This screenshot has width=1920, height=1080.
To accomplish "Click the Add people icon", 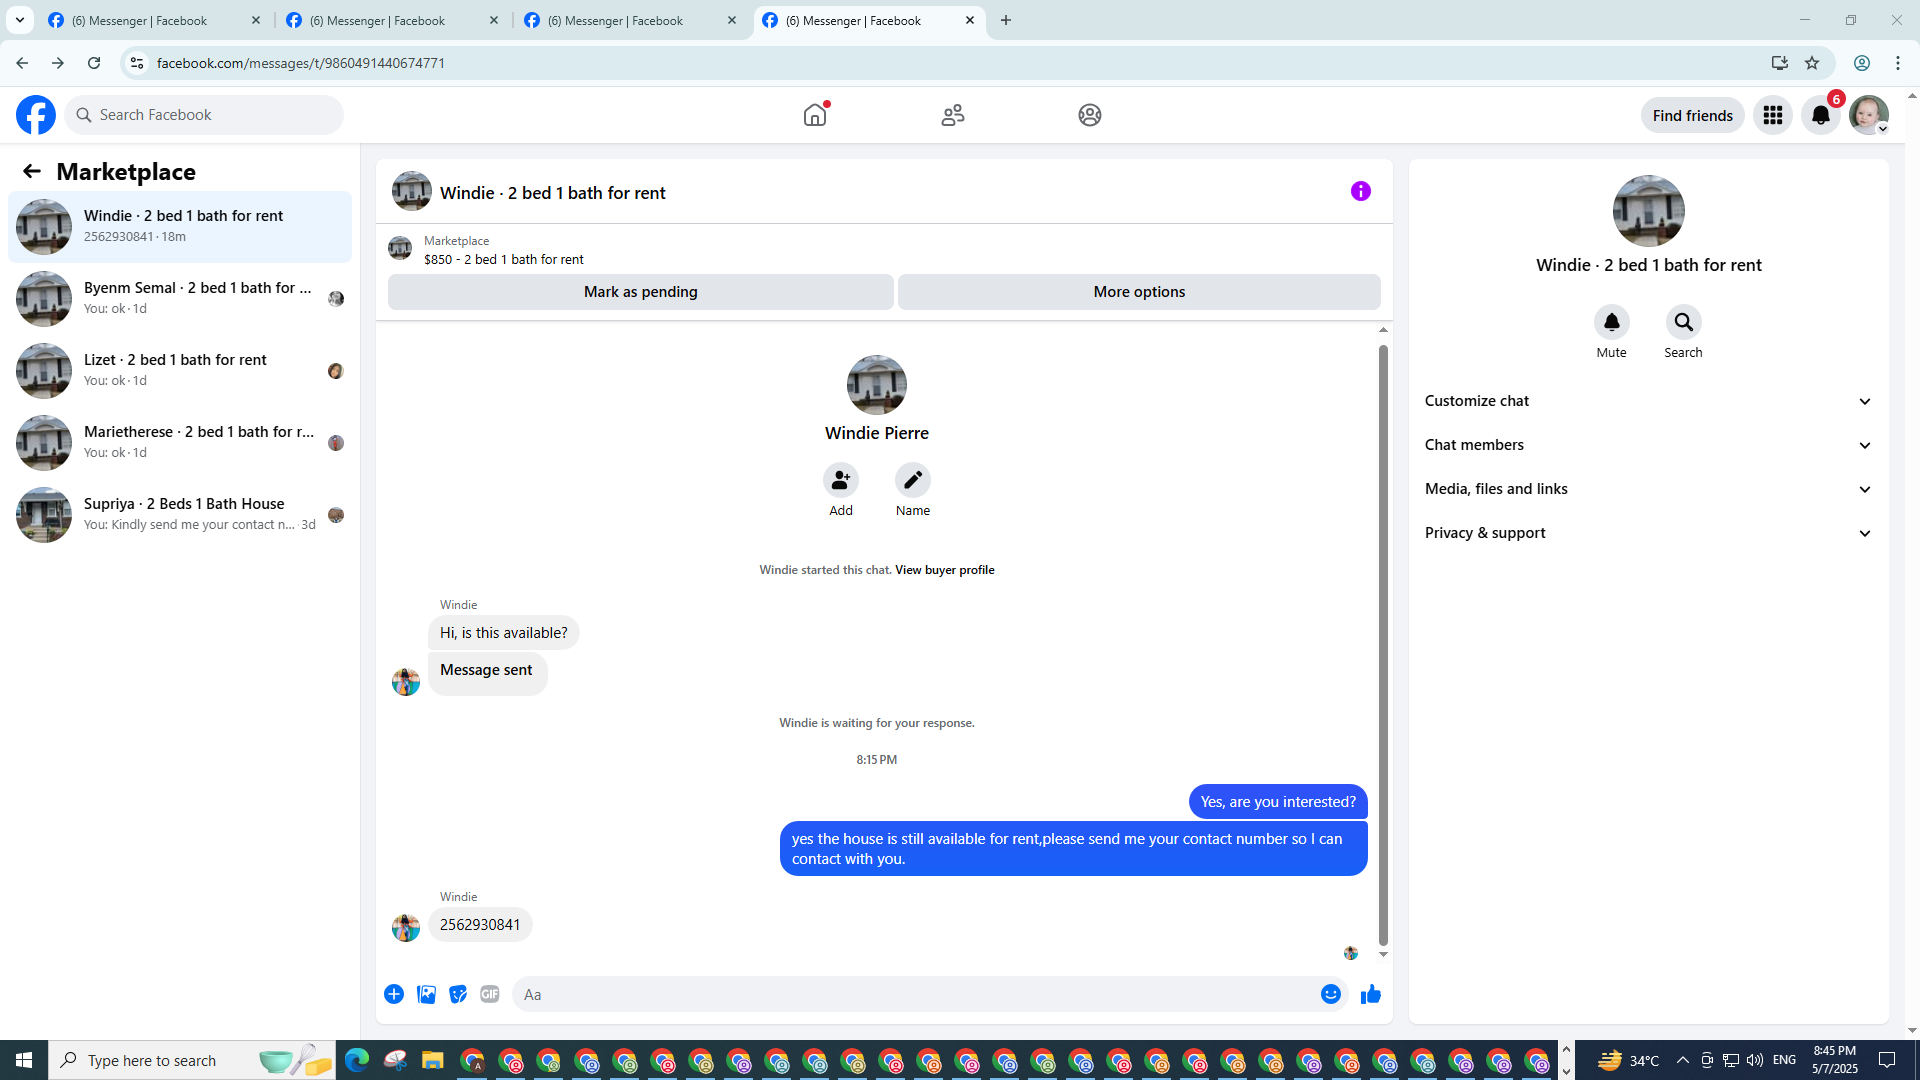I will (x=841, y=480).
